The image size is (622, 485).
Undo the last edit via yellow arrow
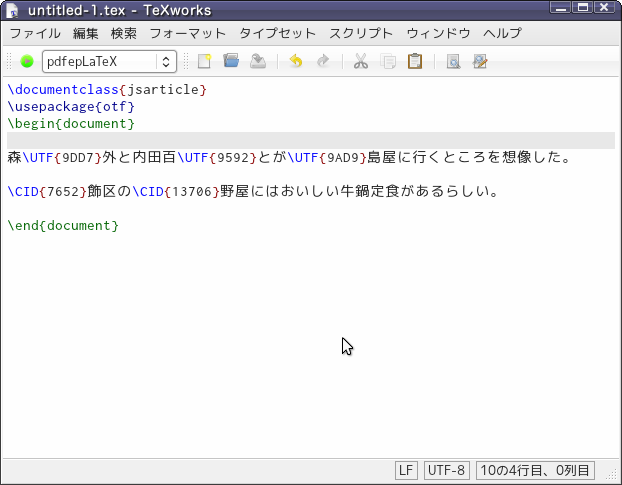click(x=296, y=61)
